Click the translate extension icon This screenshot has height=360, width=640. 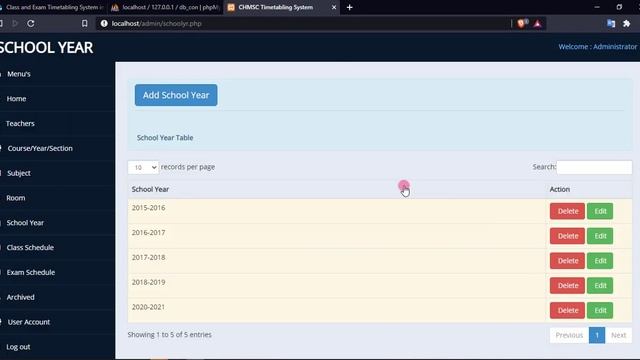point(611,24)
